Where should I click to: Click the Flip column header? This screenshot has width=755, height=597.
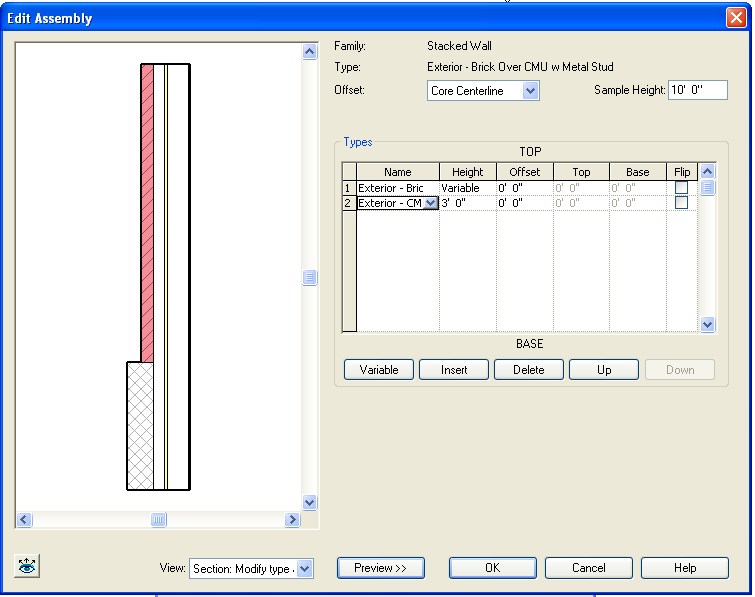click(x=682, y=172)
